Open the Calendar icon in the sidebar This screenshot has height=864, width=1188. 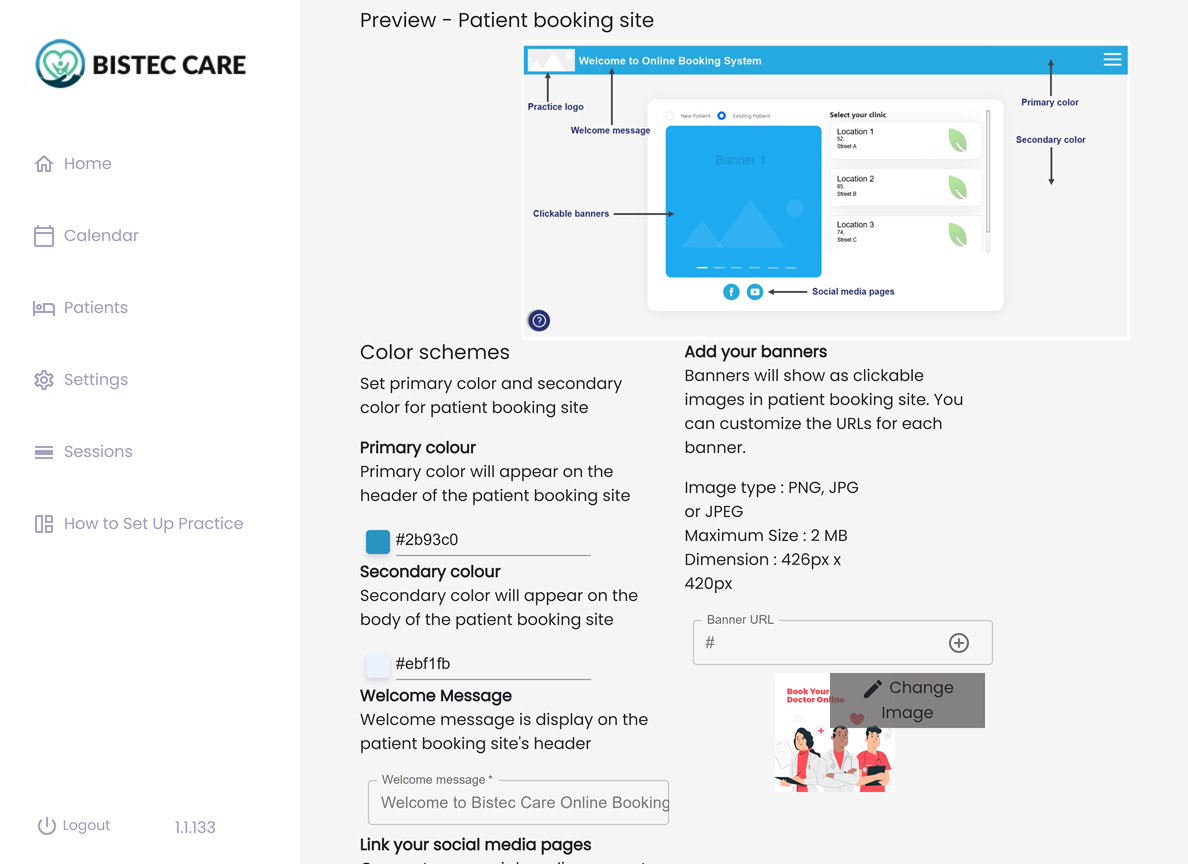point(44,235)
